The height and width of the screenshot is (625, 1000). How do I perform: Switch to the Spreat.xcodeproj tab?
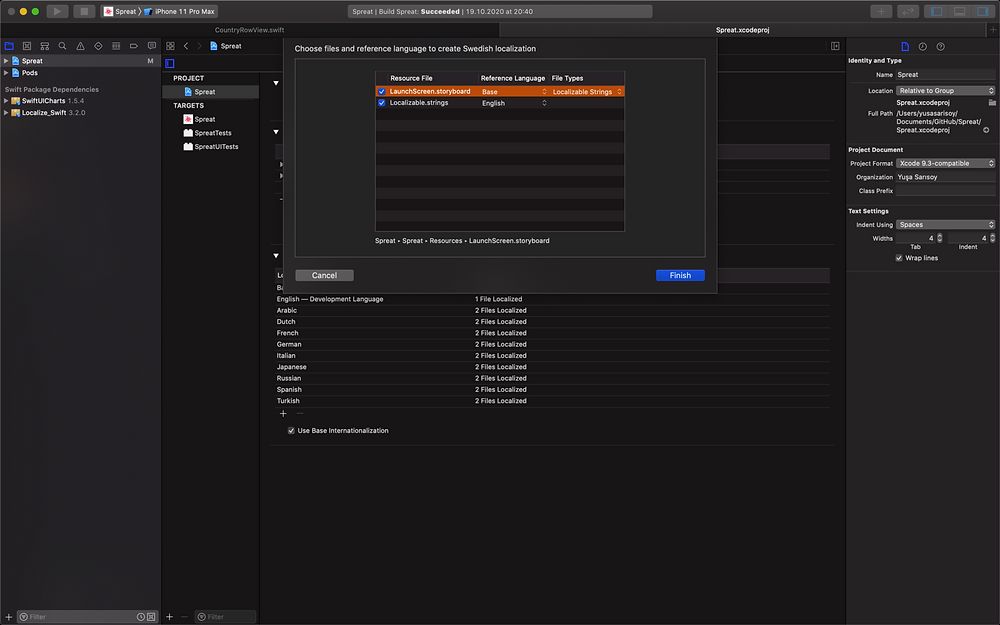click(x=742, y=30)
